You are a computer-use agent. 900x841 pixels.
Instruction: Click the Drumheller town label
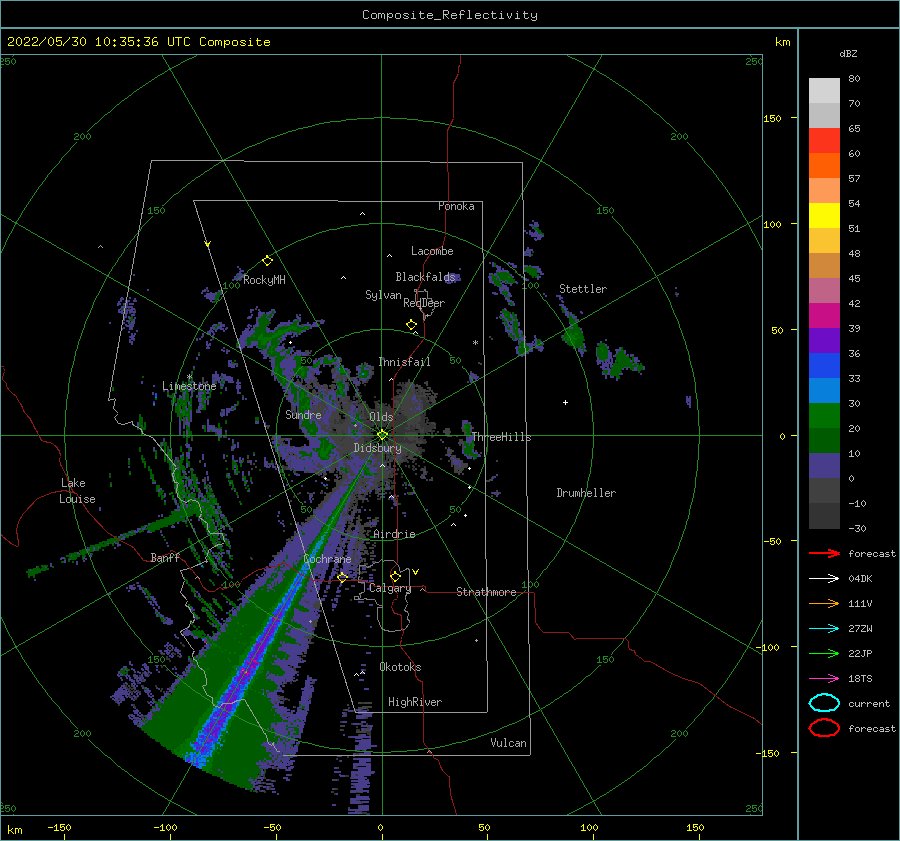pyautogui.click(x=586, y=493)
